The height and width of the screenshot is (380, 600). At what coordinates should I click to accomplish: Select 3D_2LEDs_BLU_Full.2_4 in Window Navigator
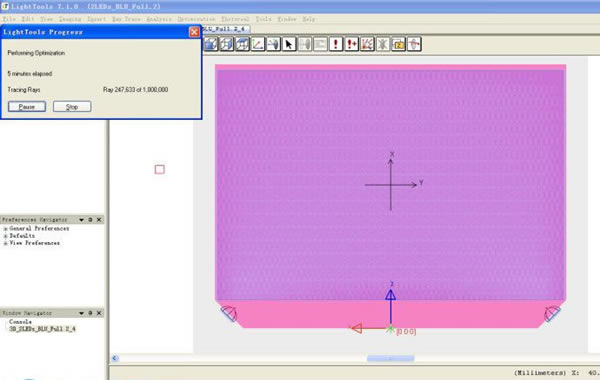click(x=42, y=329)
